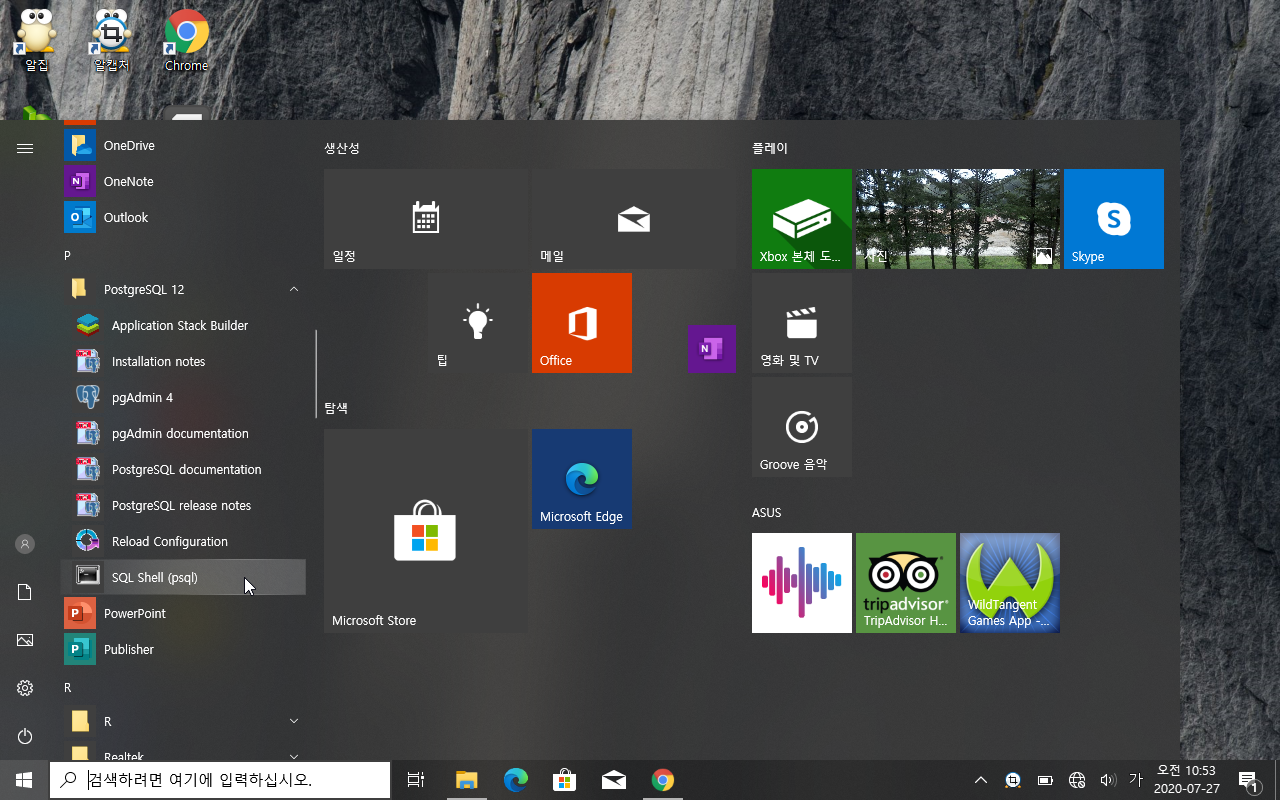Open the Microsoft Edge tile

[582, 479]
